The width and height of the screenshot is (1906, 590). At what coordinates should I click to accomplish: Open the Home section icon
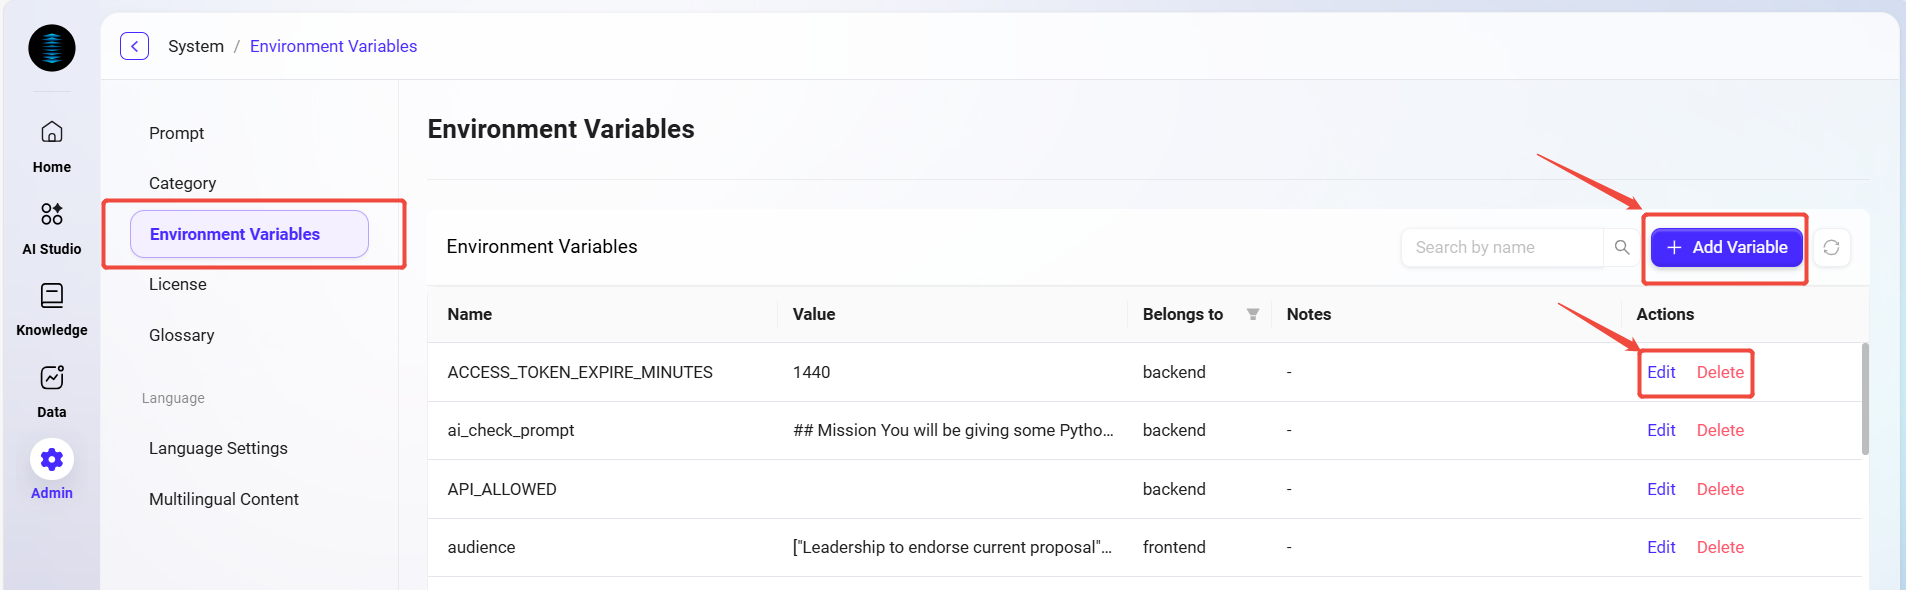(52, 133)
